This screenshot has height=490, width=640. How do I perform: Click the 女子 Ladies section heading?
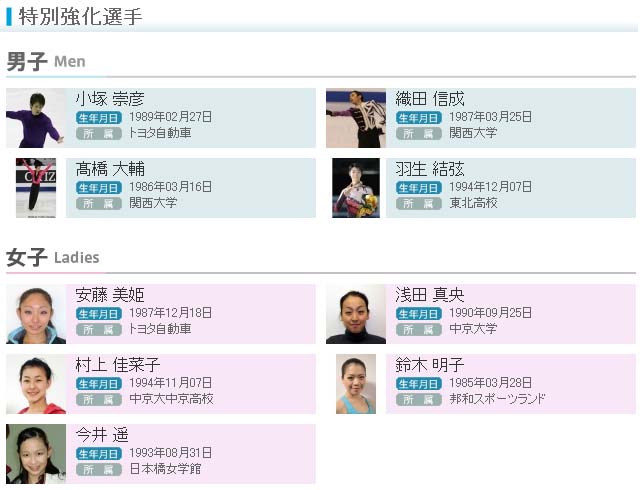tap(52, 258)
